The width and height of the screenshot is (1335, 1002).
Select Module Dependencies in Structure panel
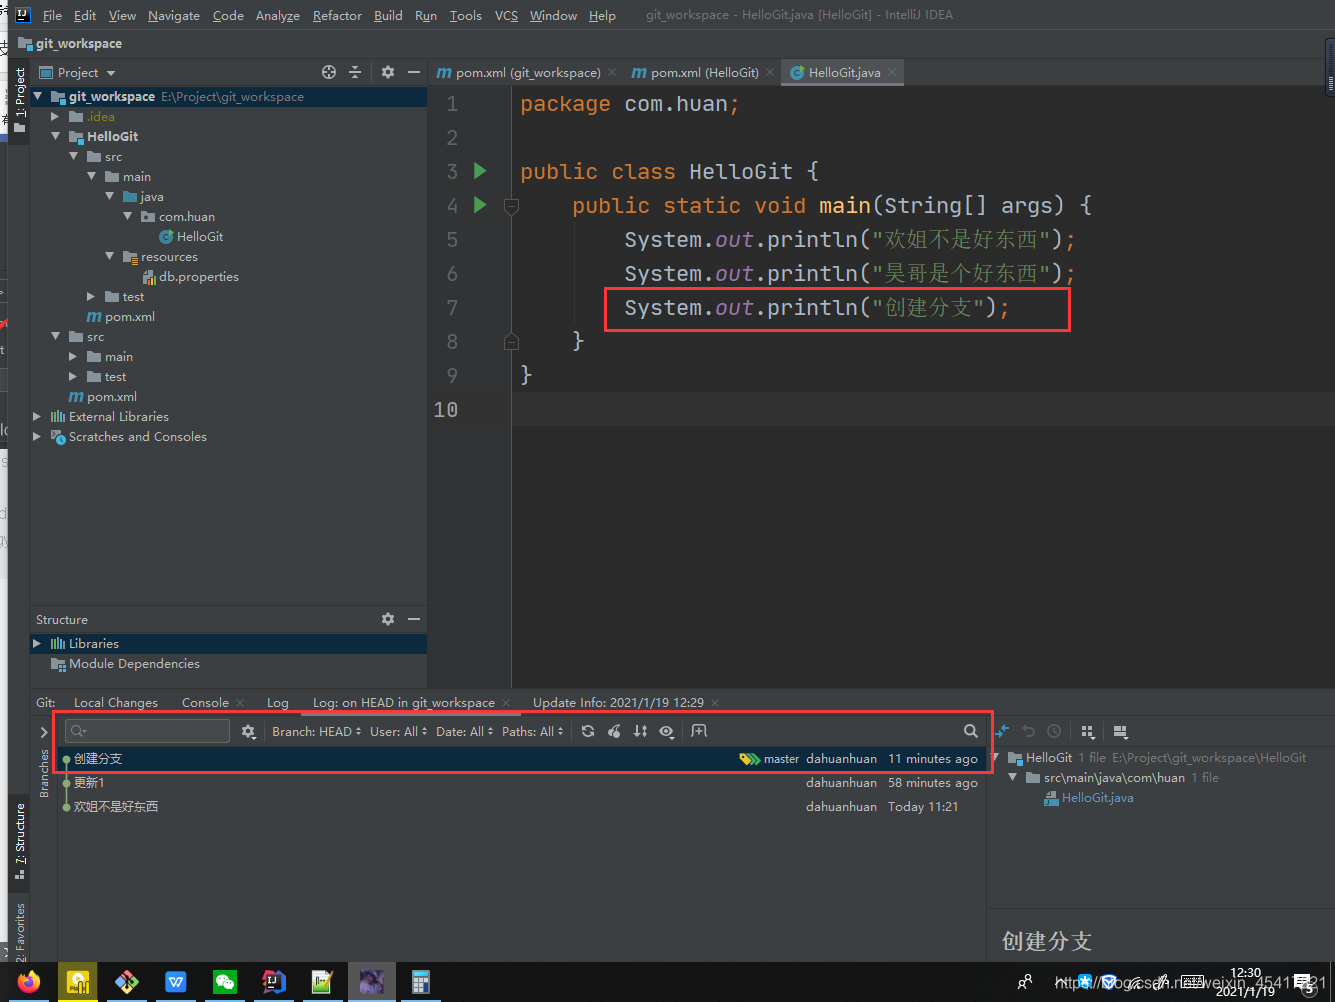134,663
